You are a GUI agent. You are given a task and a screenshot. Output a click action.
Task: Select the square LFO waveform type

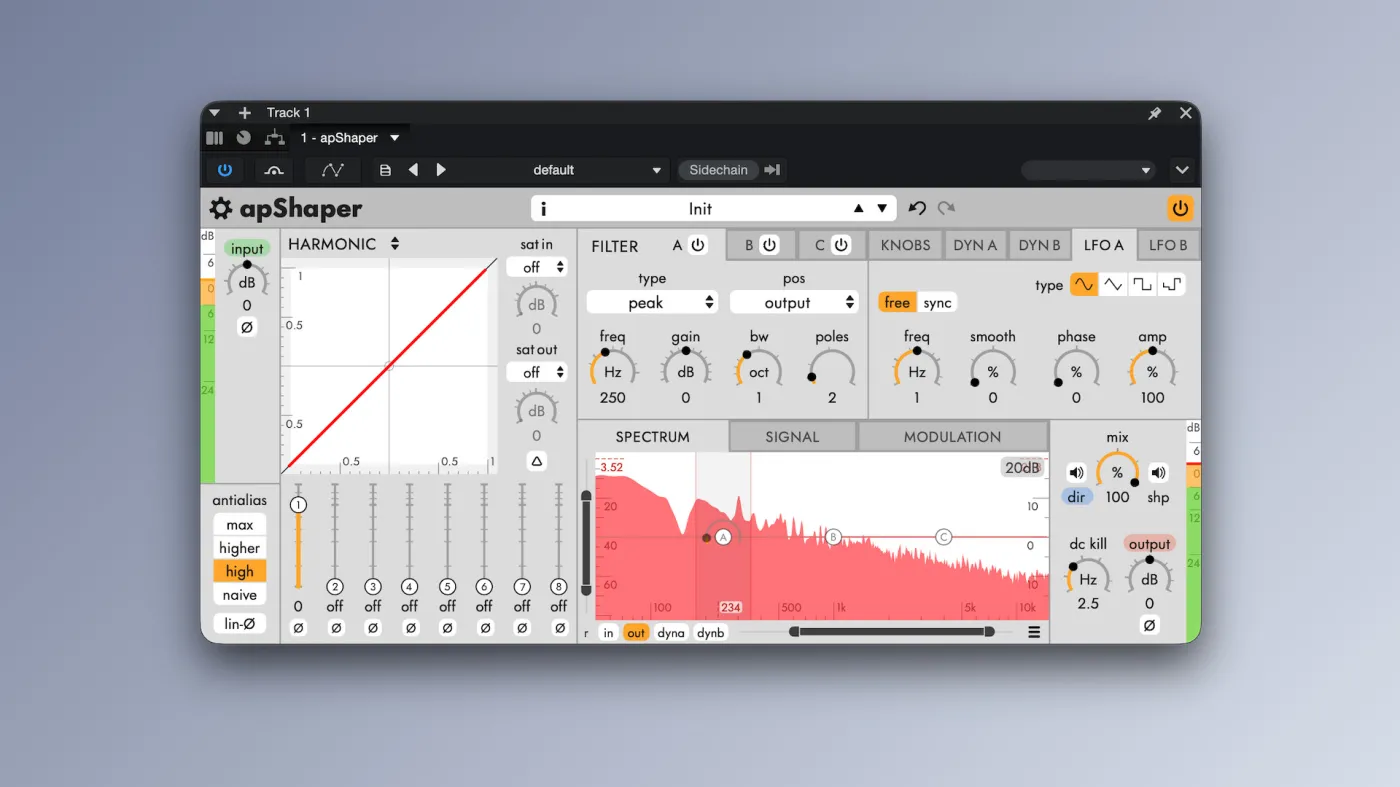pyautogui.click(x=1142, y=285)
